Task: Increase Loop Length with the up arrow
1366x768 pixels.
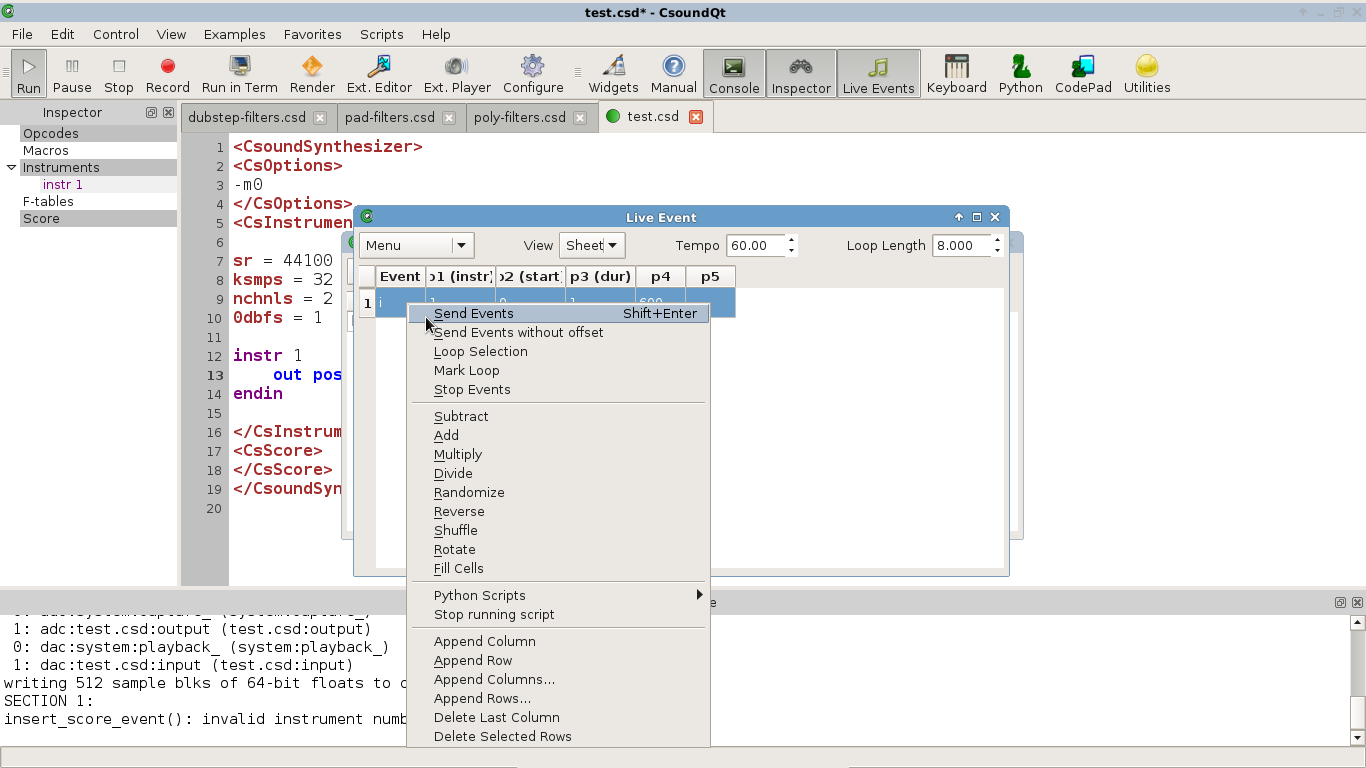Action: coord(997,240)
